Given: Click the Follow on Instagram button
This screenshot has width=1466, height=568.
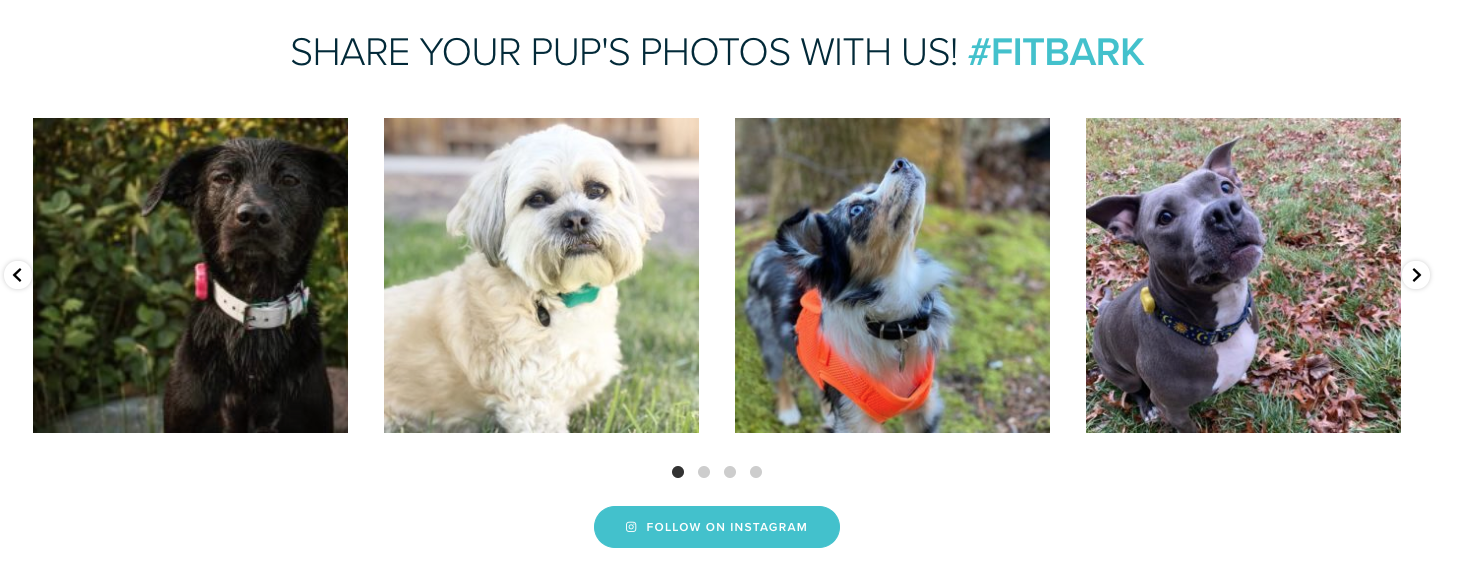Looking at the screenshot, I should [717, 527].
